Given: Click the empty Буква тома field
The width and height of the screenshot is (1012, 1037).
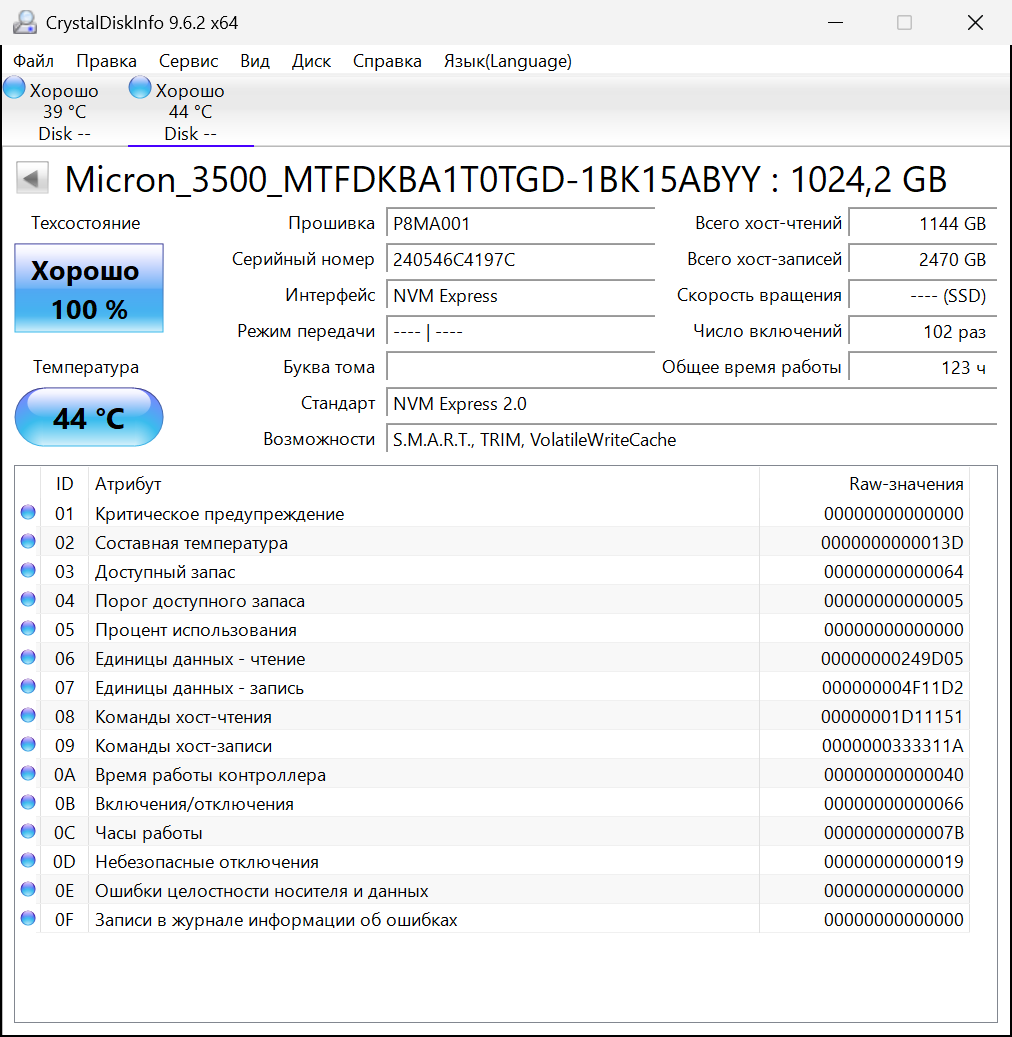Looking at the screenshot, I should [x=521, y=367].
